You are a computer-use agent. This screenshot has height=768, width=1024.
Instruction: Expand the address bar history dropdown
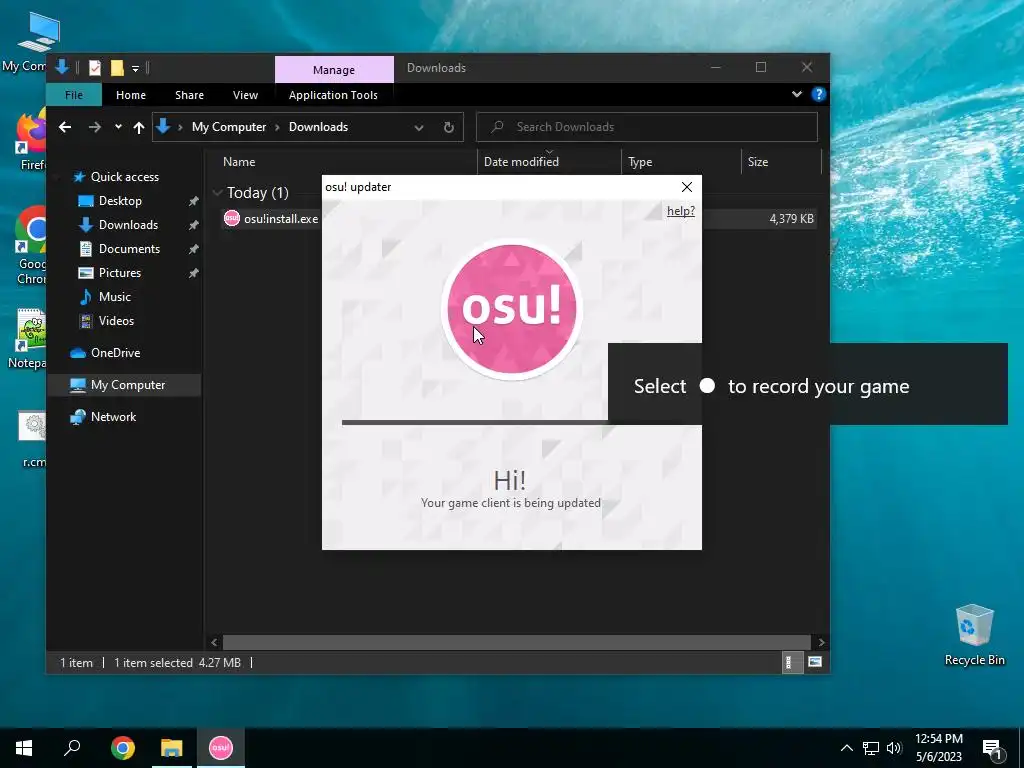[419, 127]
